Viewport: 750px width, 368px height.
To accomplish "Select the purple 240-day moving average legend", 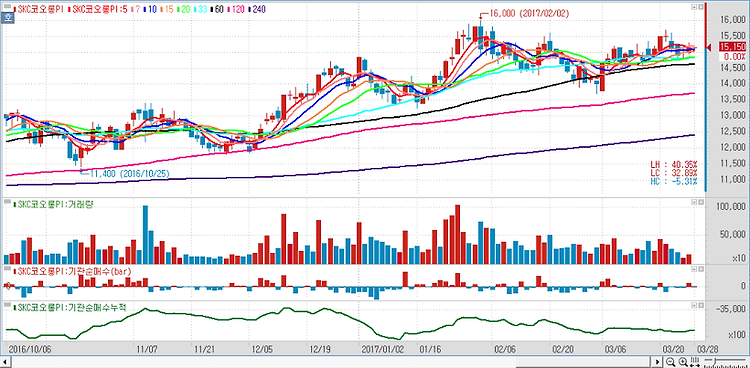I will click(x=256, y=9).
